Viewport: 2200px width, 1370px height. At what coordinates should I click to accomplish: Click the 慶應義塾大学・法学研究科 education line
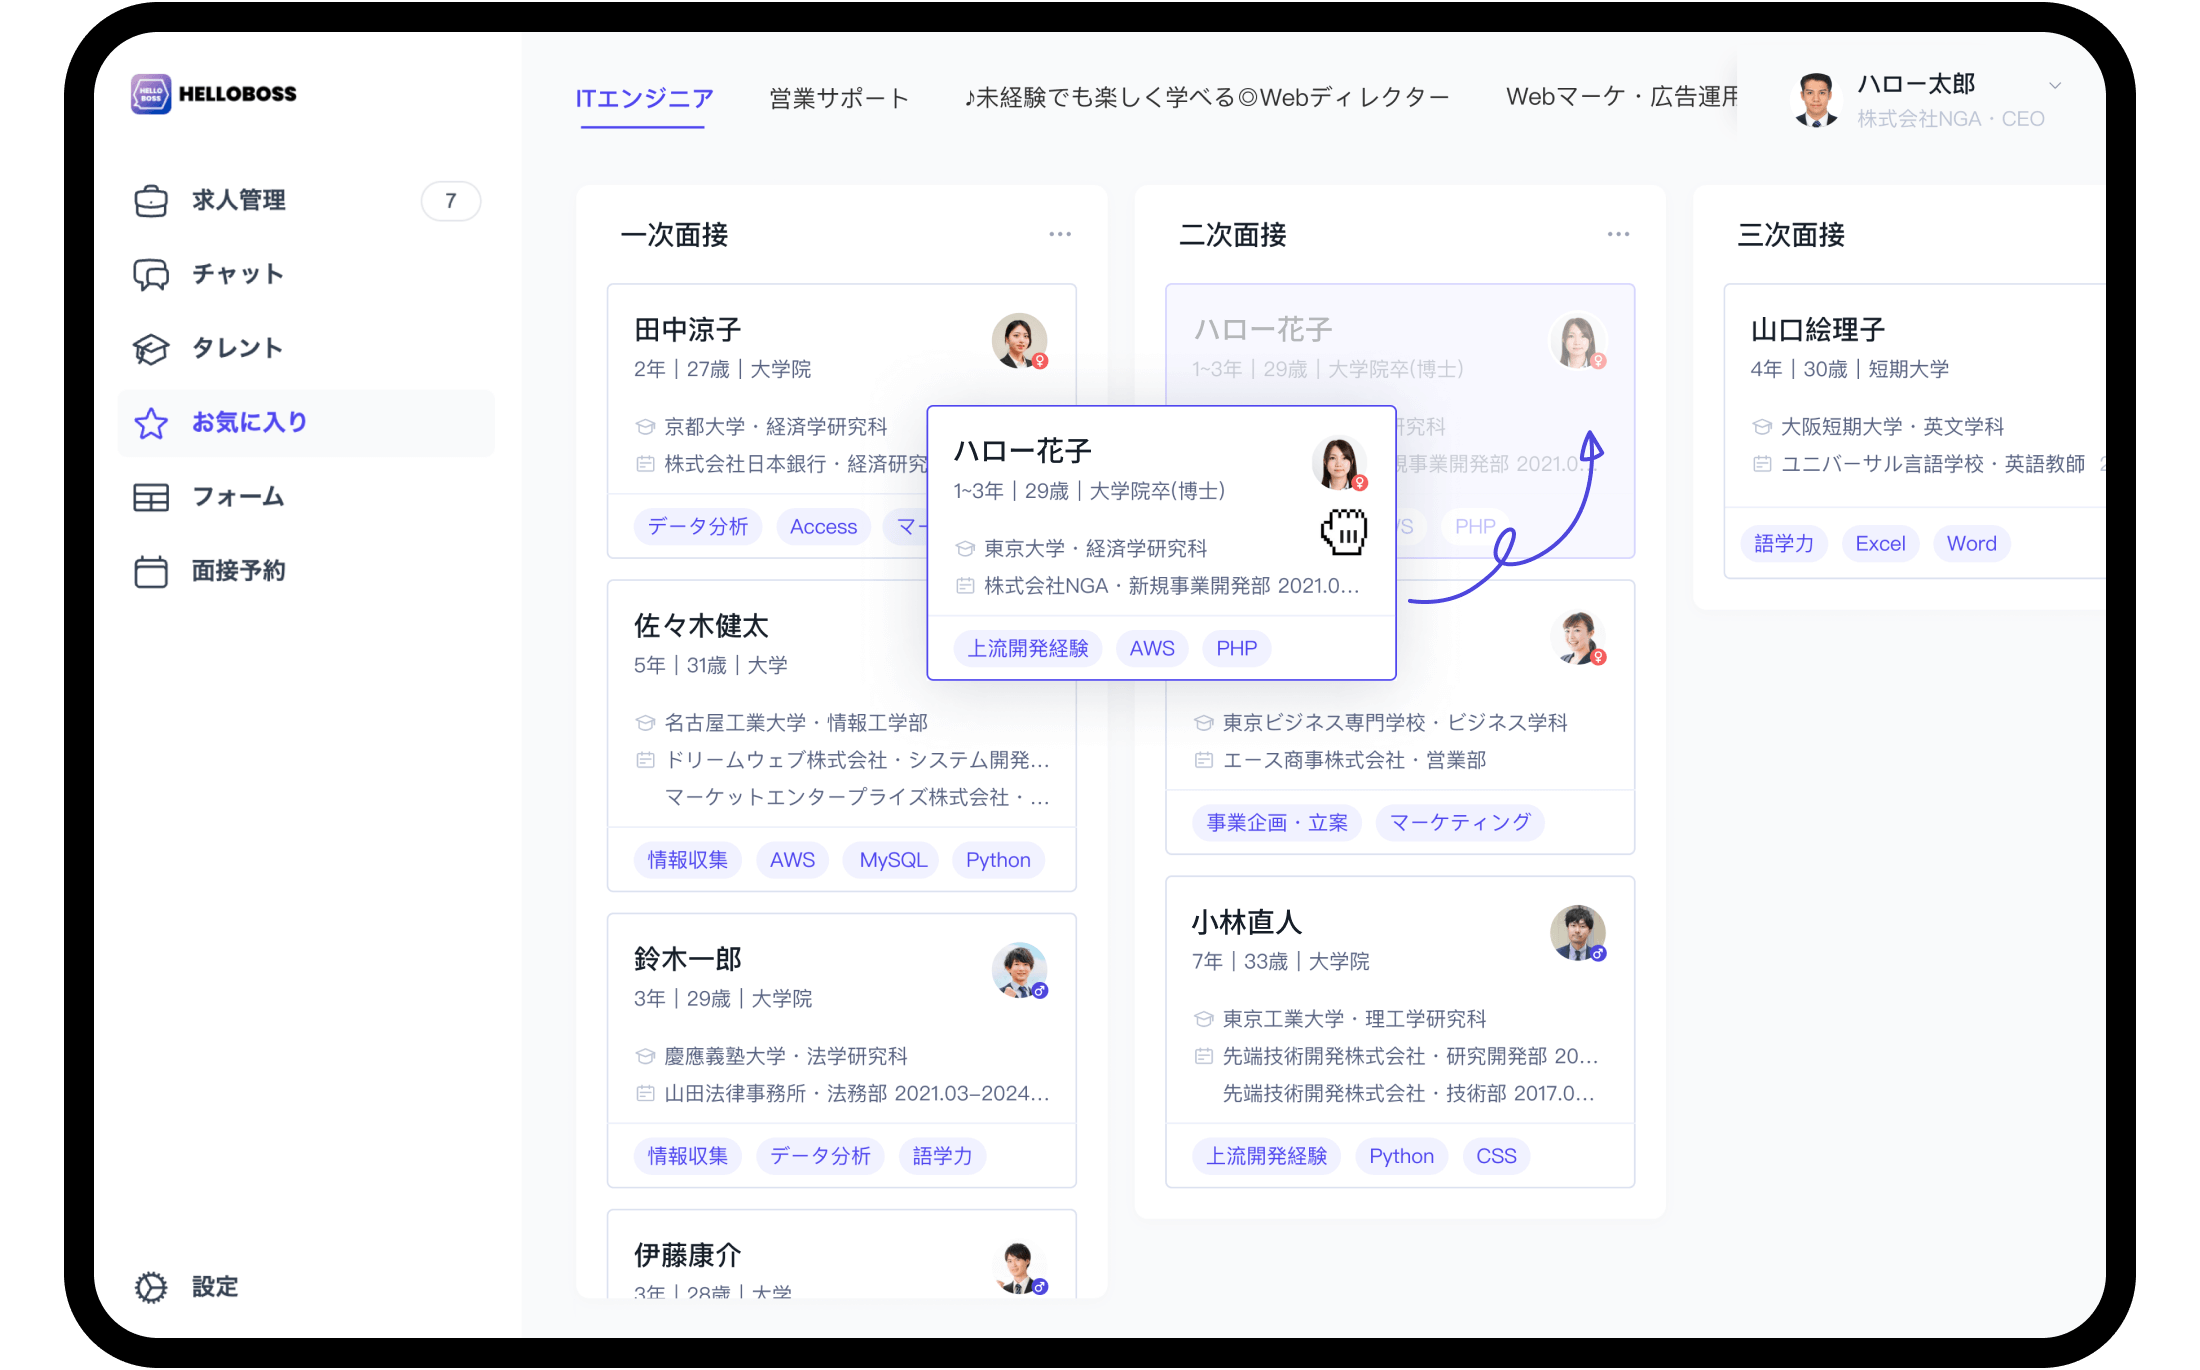pos(786,1057)
